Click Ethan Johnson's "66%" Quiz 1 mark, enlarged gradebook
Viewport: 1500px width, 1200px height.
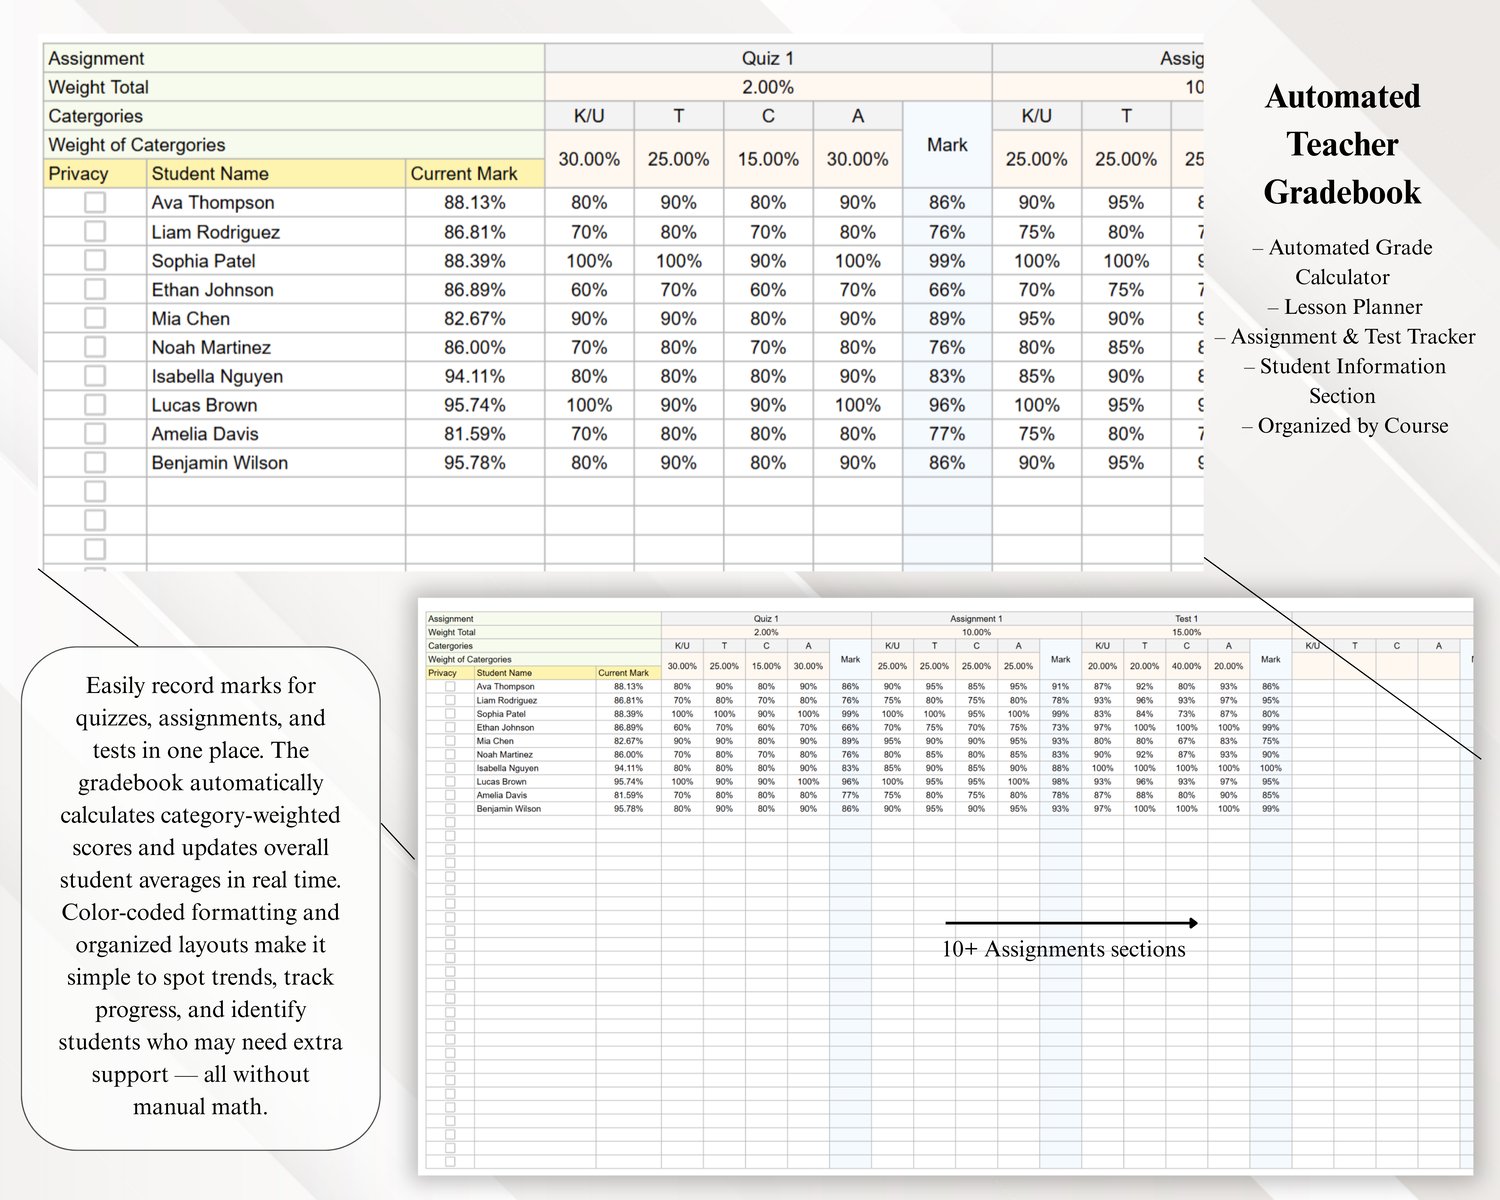tap(947, 290)
